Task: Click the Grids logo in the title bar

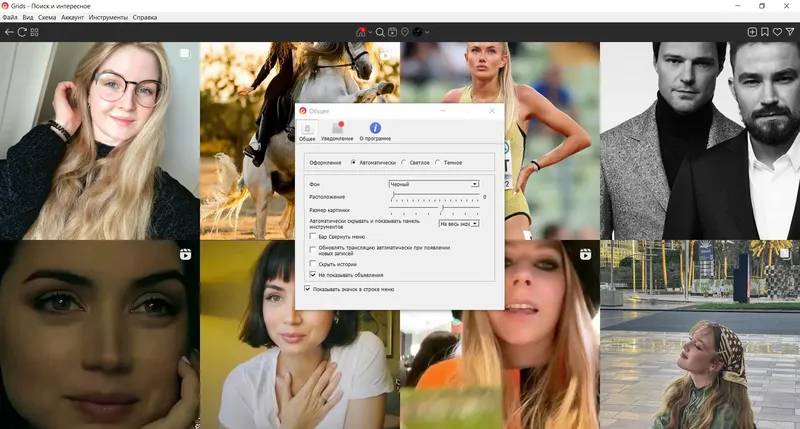Action: (x=5, y=6)
